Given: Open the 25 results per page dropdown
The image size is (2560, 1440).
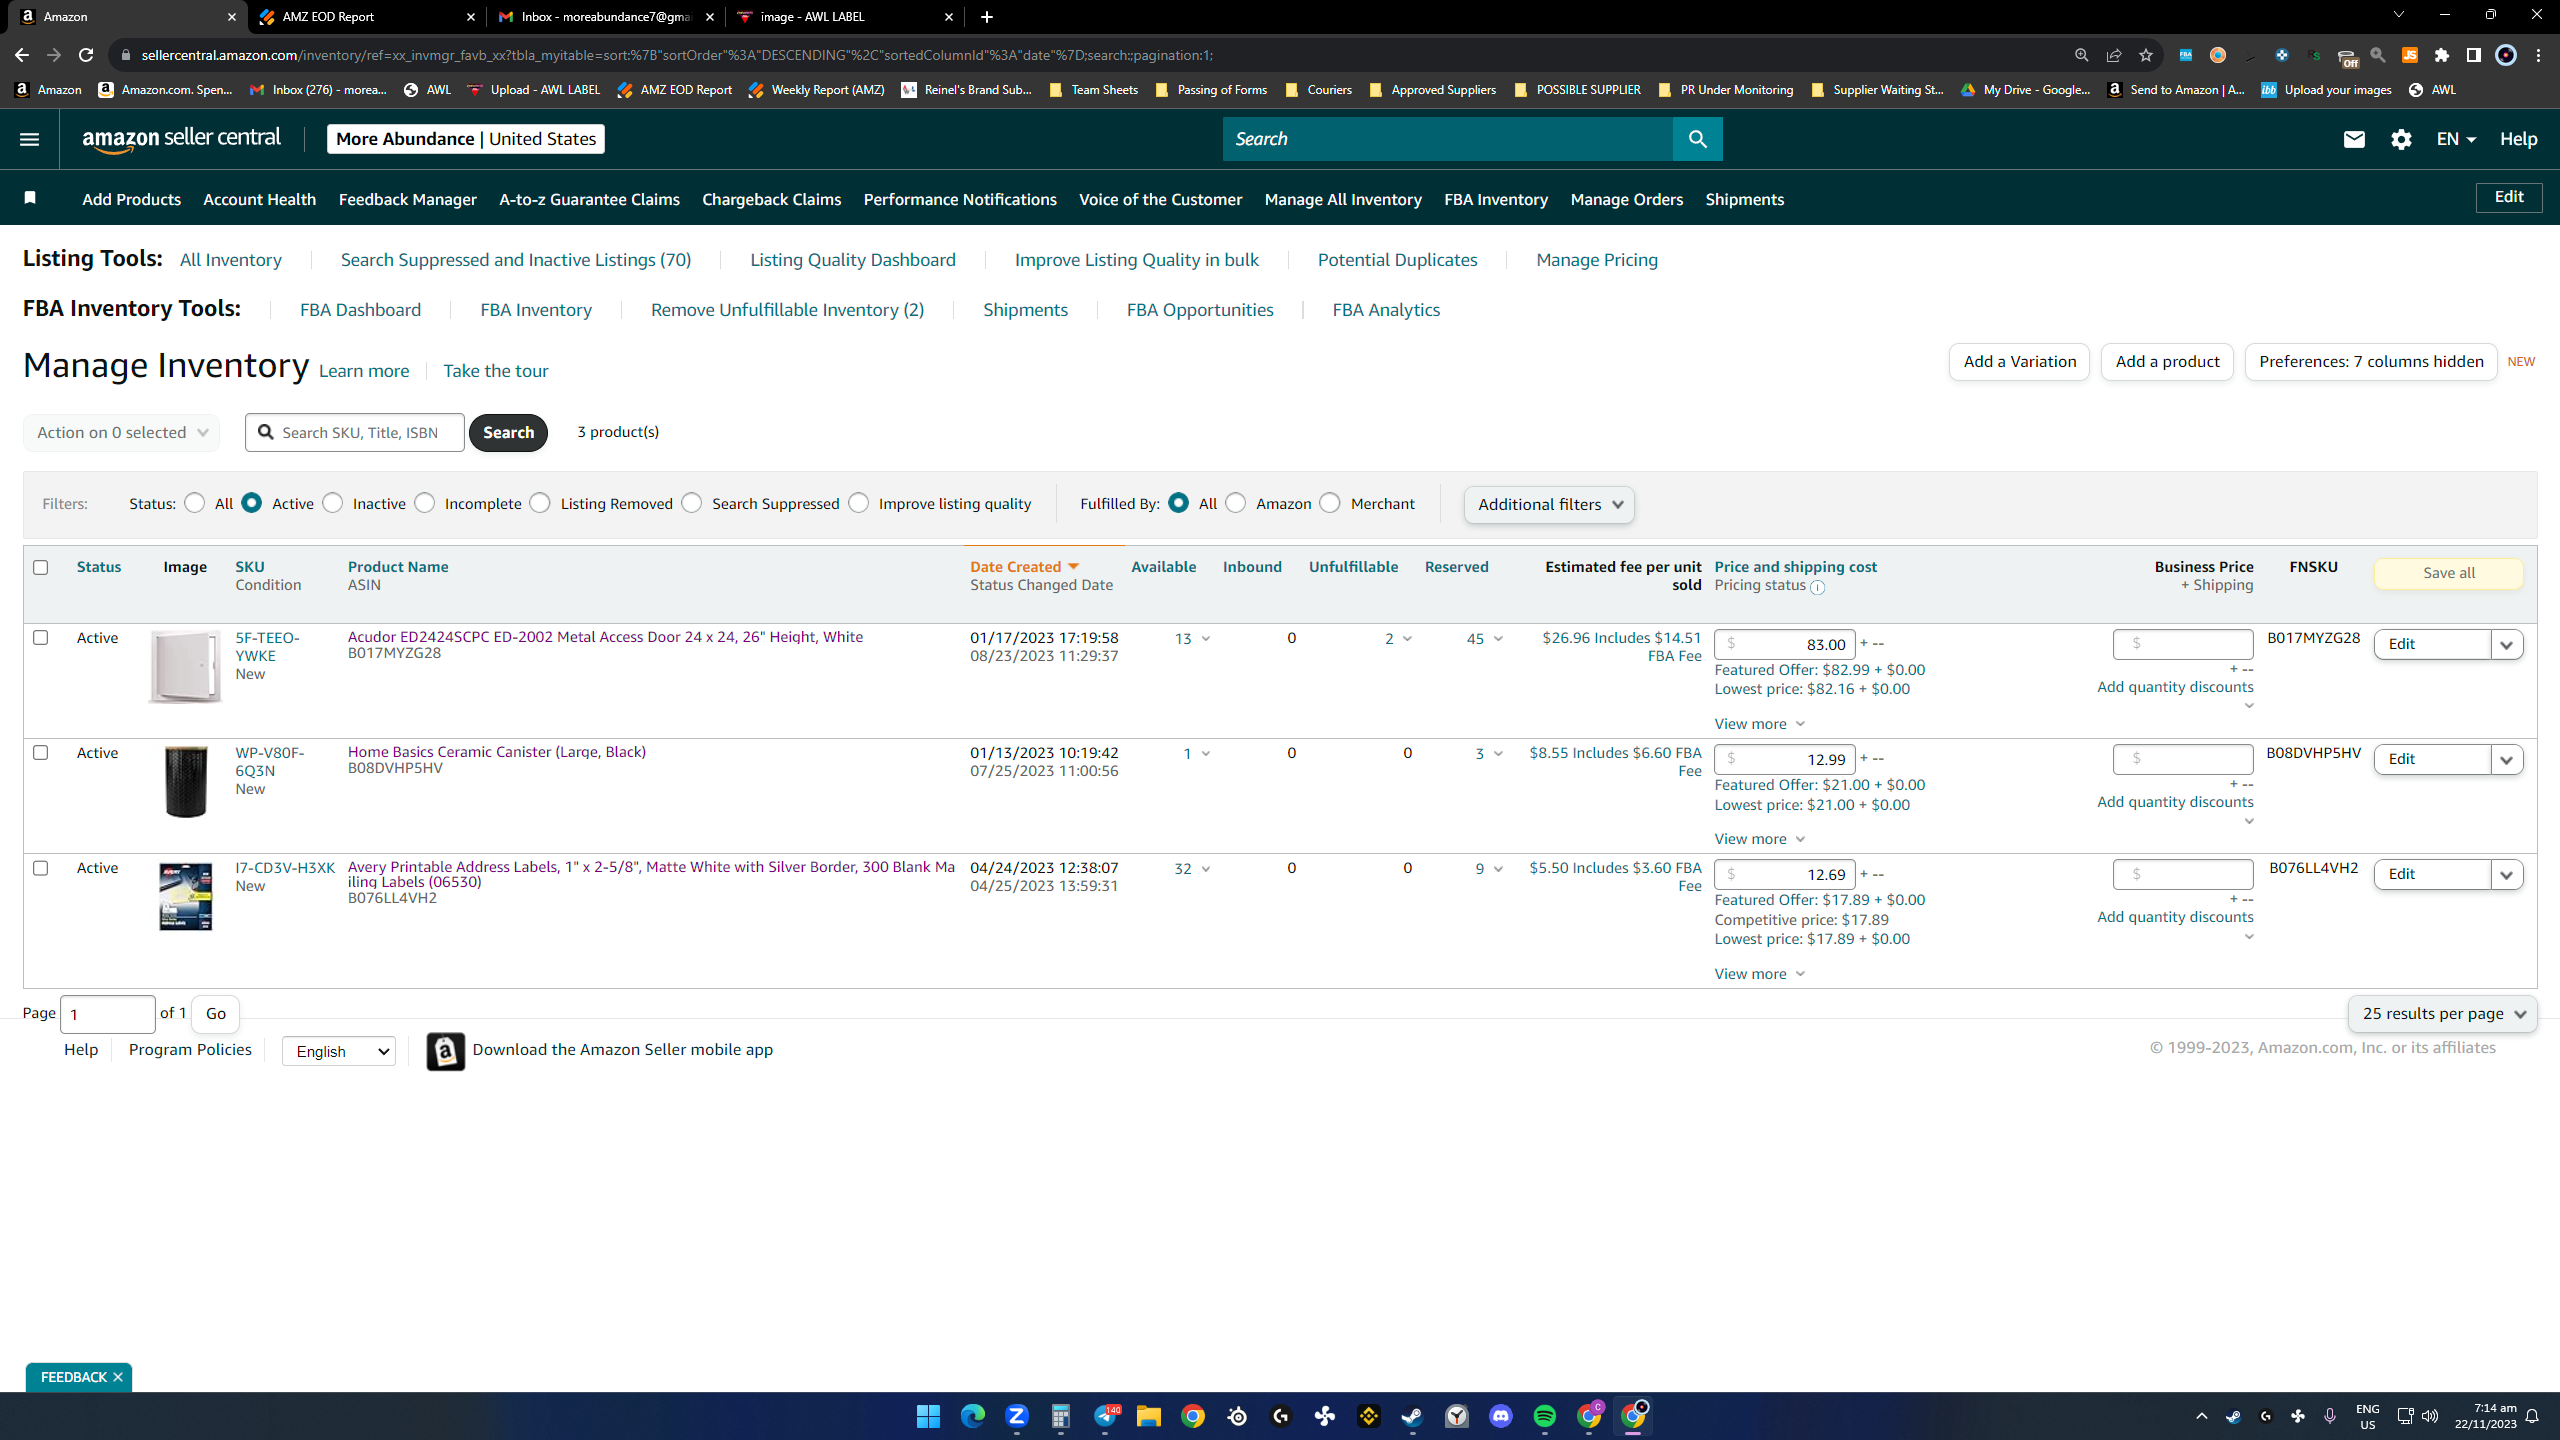Looking at the screenshot, I should [2443, 1014].
